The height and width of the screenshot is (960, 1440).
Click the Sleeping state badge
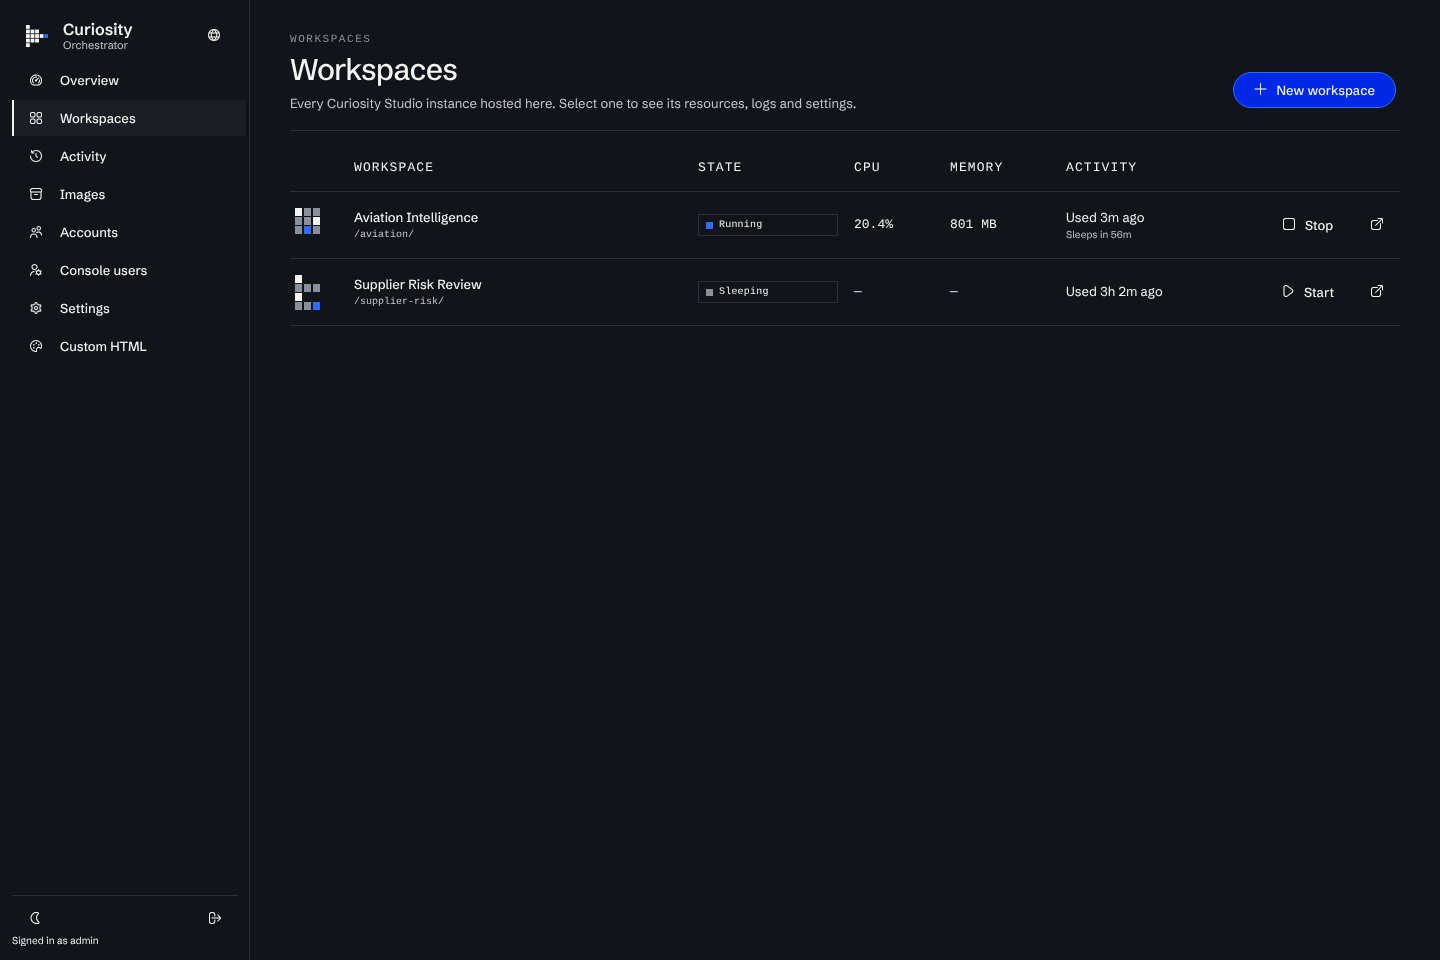768,291
